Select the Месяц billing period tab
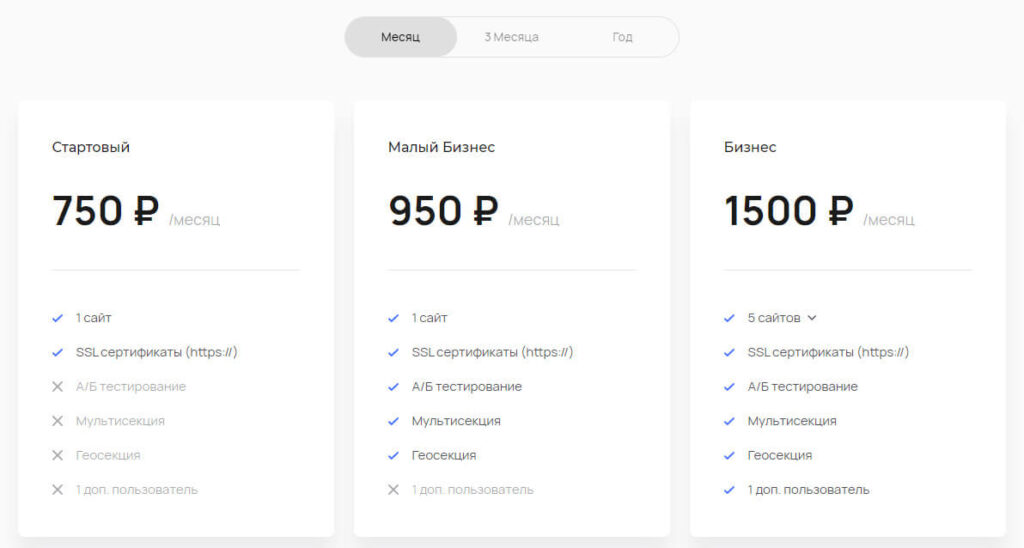 click(x=400, y=37)
